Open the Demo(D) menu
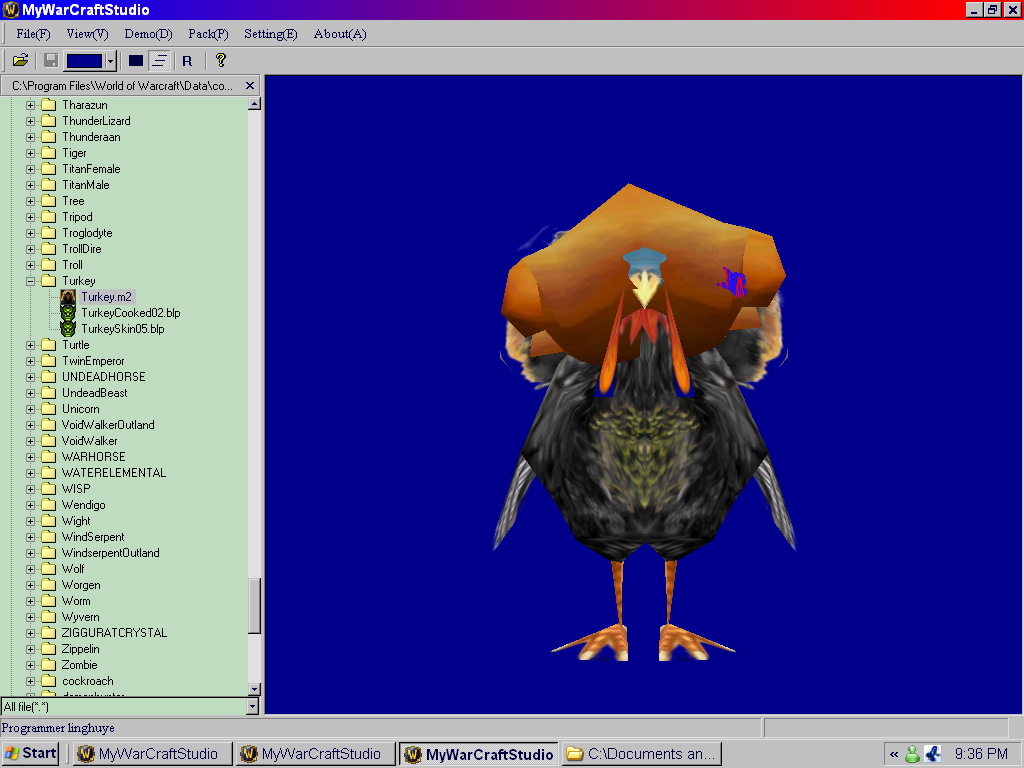The height and width of the screenshot is (768, 1024). 148,34
